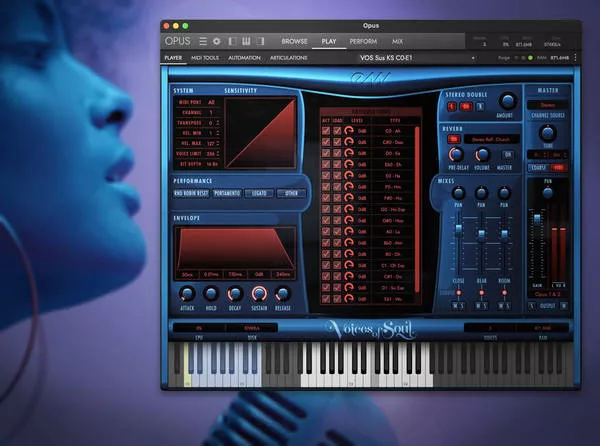Switch to the Perform tab
The width and height of the screenshot is (600, 446).
click(x=363, y=41)
